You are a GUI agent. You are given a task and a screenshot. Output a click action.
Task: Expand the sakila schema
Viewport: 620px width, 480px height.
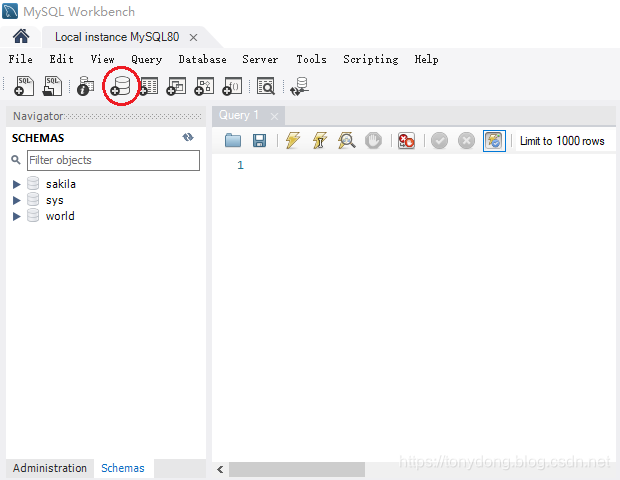tap(16, 184)
